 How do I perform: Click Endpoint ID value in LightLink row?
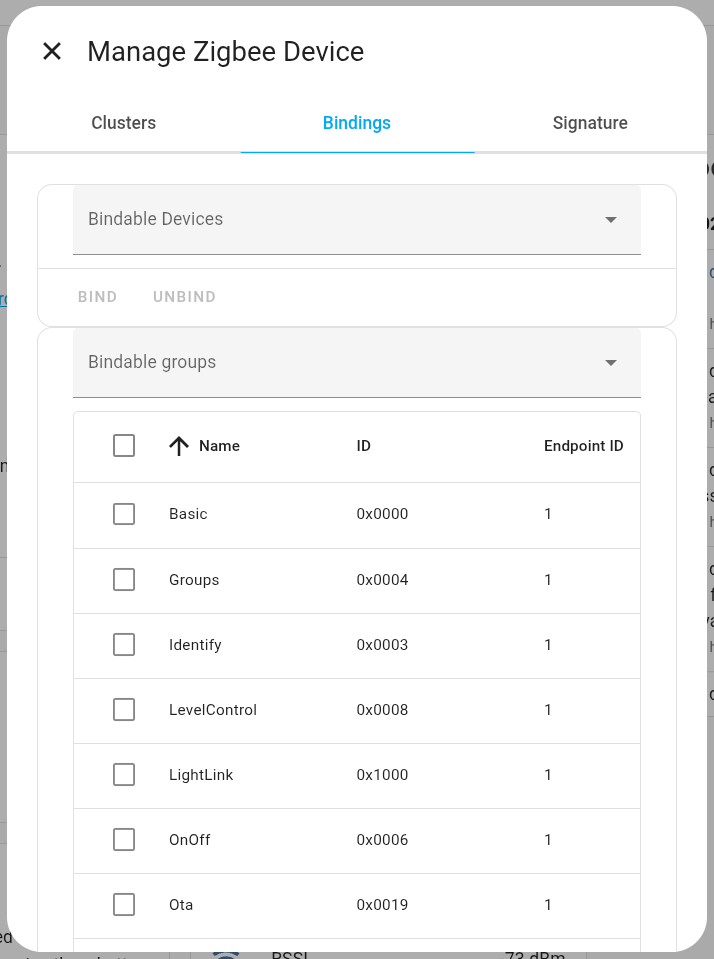pos(548,775)
